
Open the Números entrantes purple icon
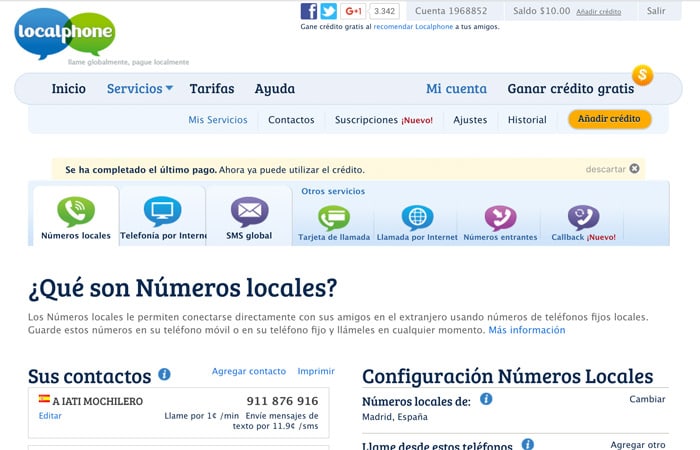click(500, 218)
